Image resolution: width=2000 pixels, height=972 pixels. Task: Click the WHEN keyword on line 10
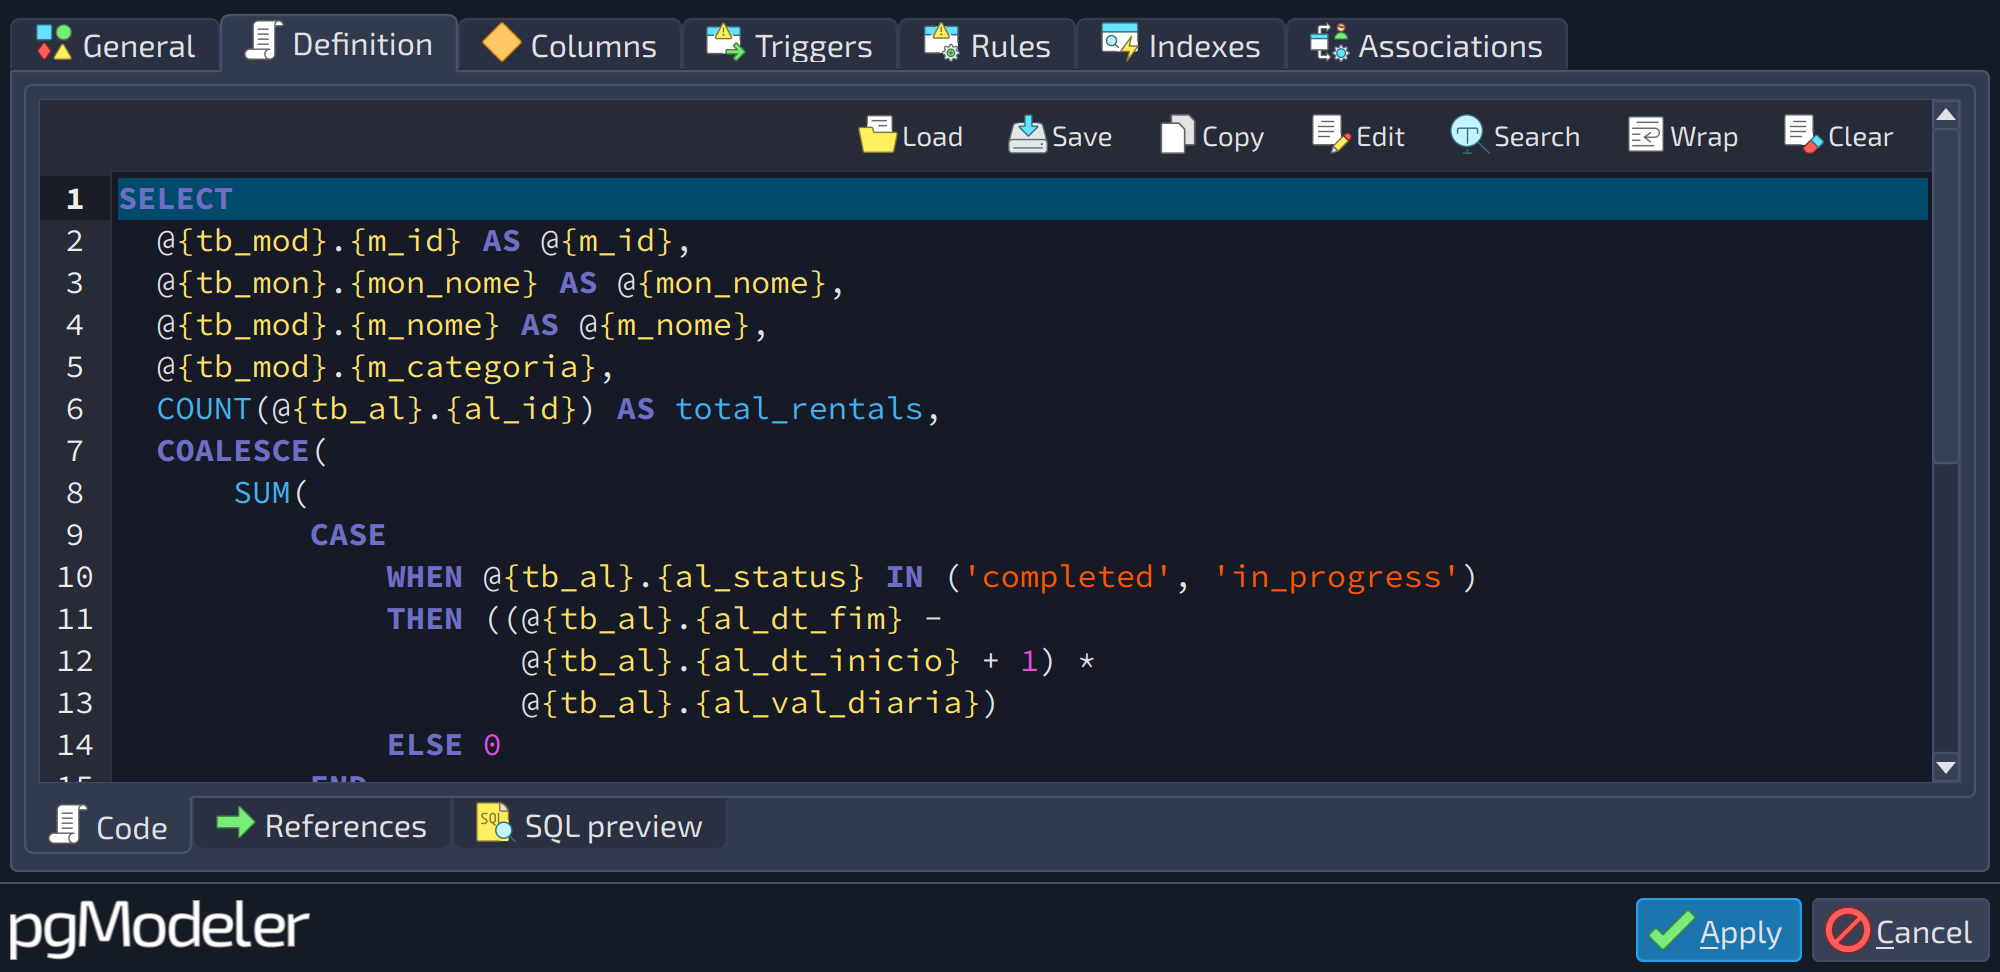point(424,577)
